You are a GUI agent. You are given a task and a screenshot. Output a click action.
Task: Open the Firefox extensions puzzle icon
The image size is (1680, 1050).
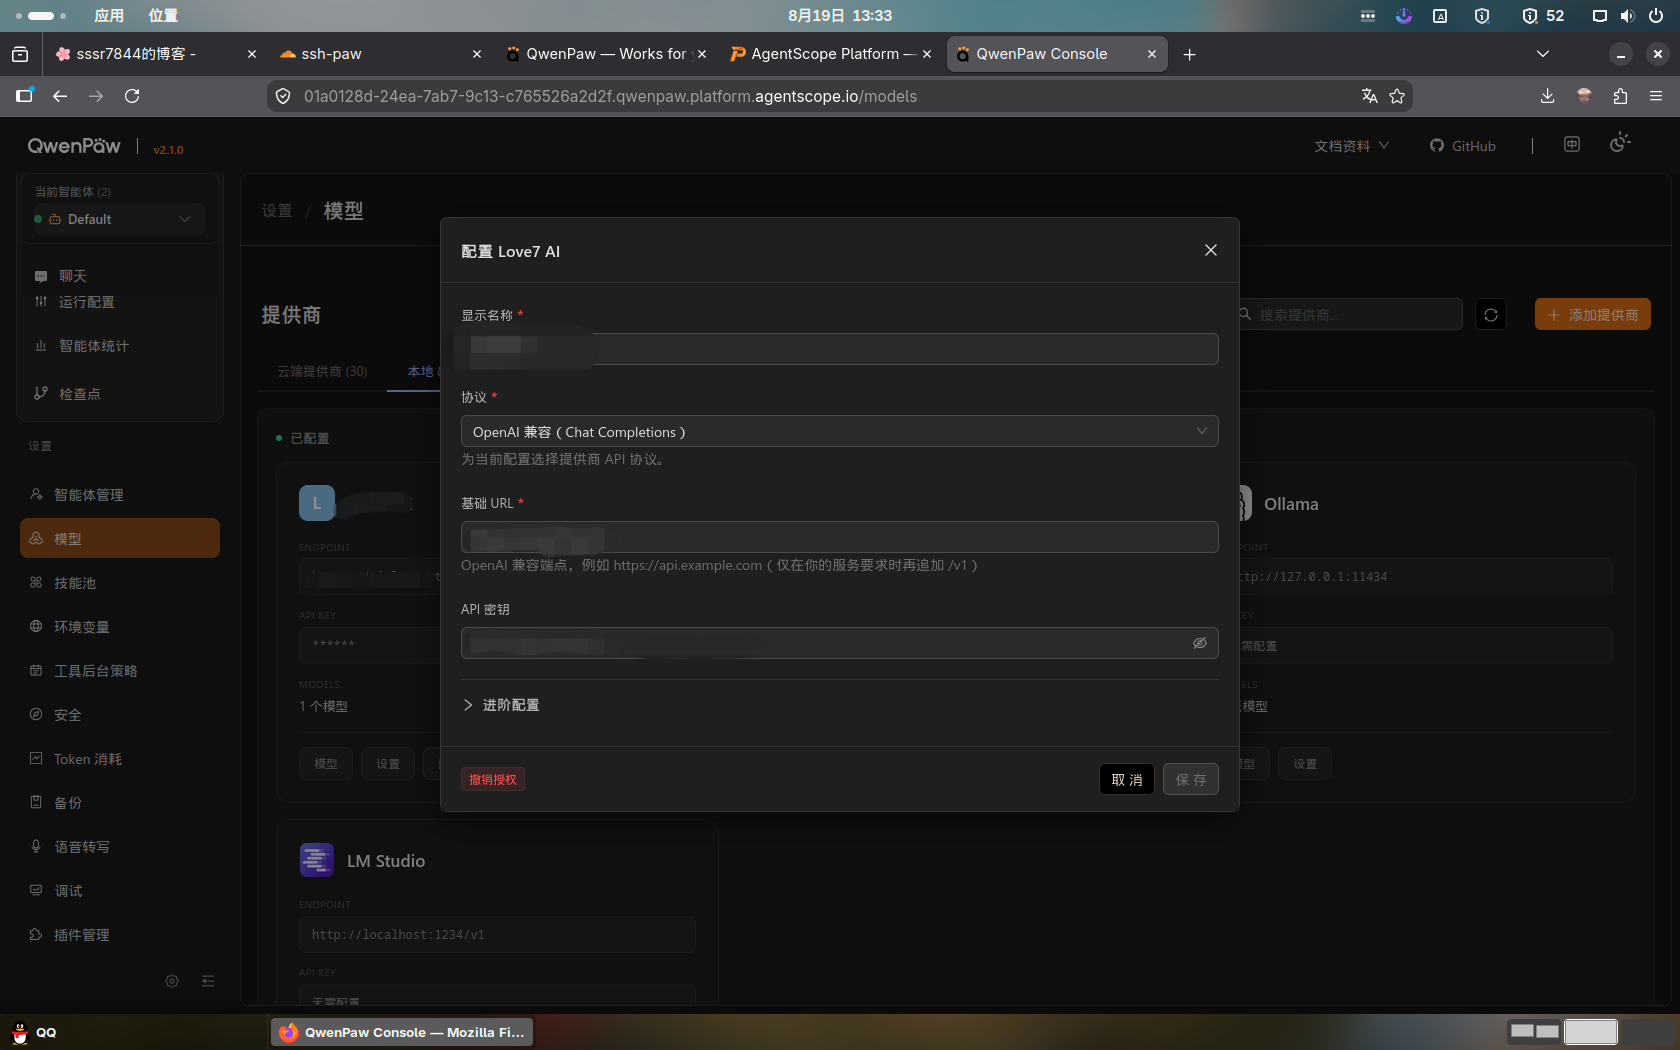tap(1620, 96)
